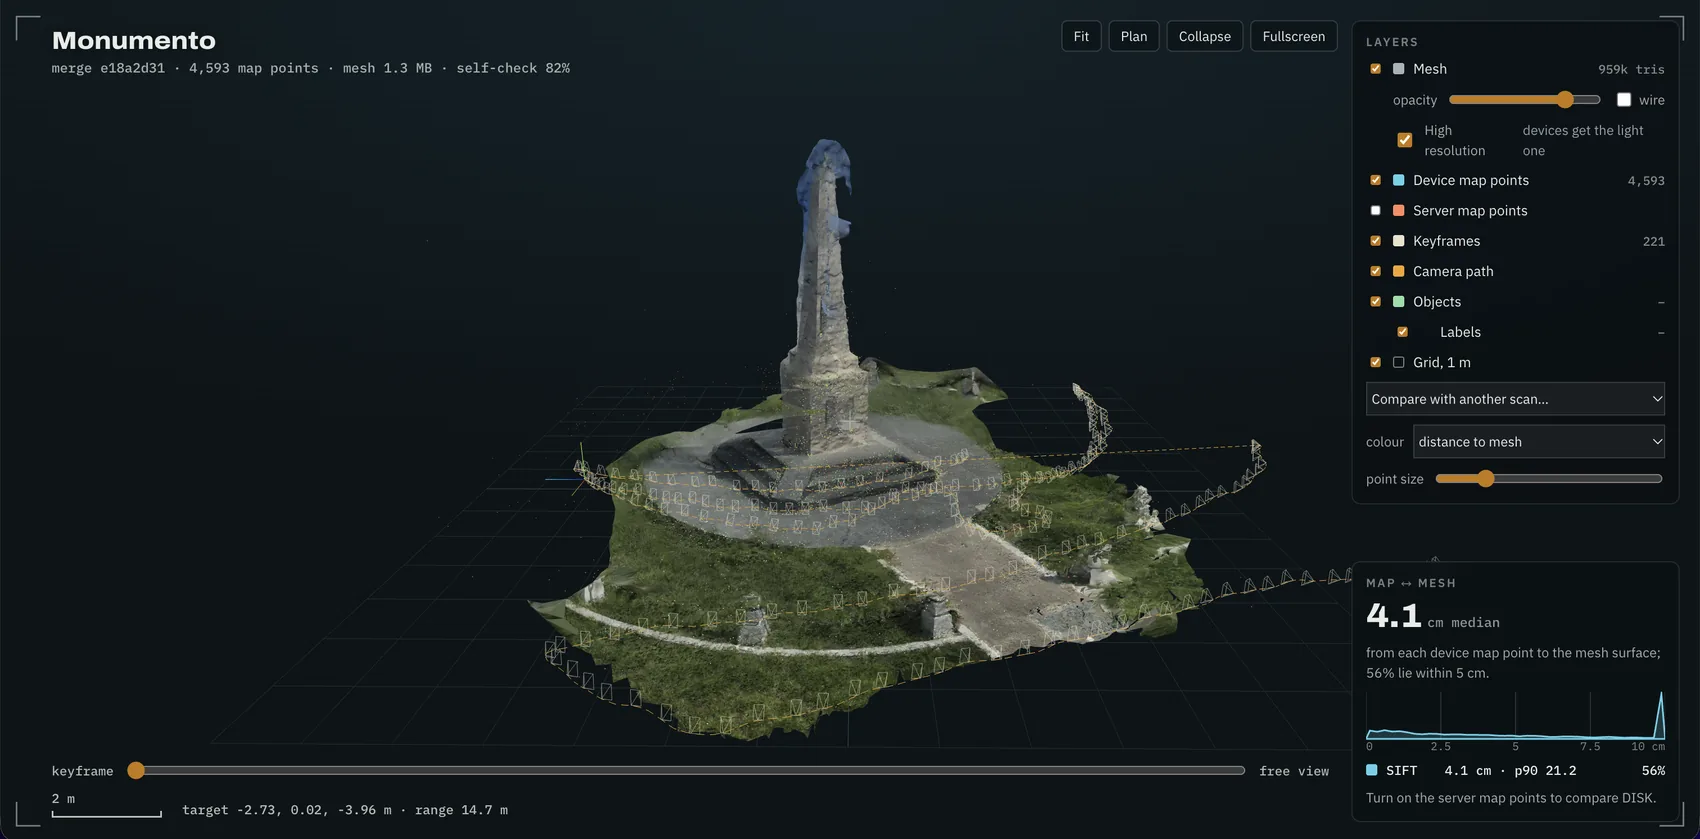
Task: Adjust the mesh opacity slider
Action: pyautogui.click(x=1524, y=100)
